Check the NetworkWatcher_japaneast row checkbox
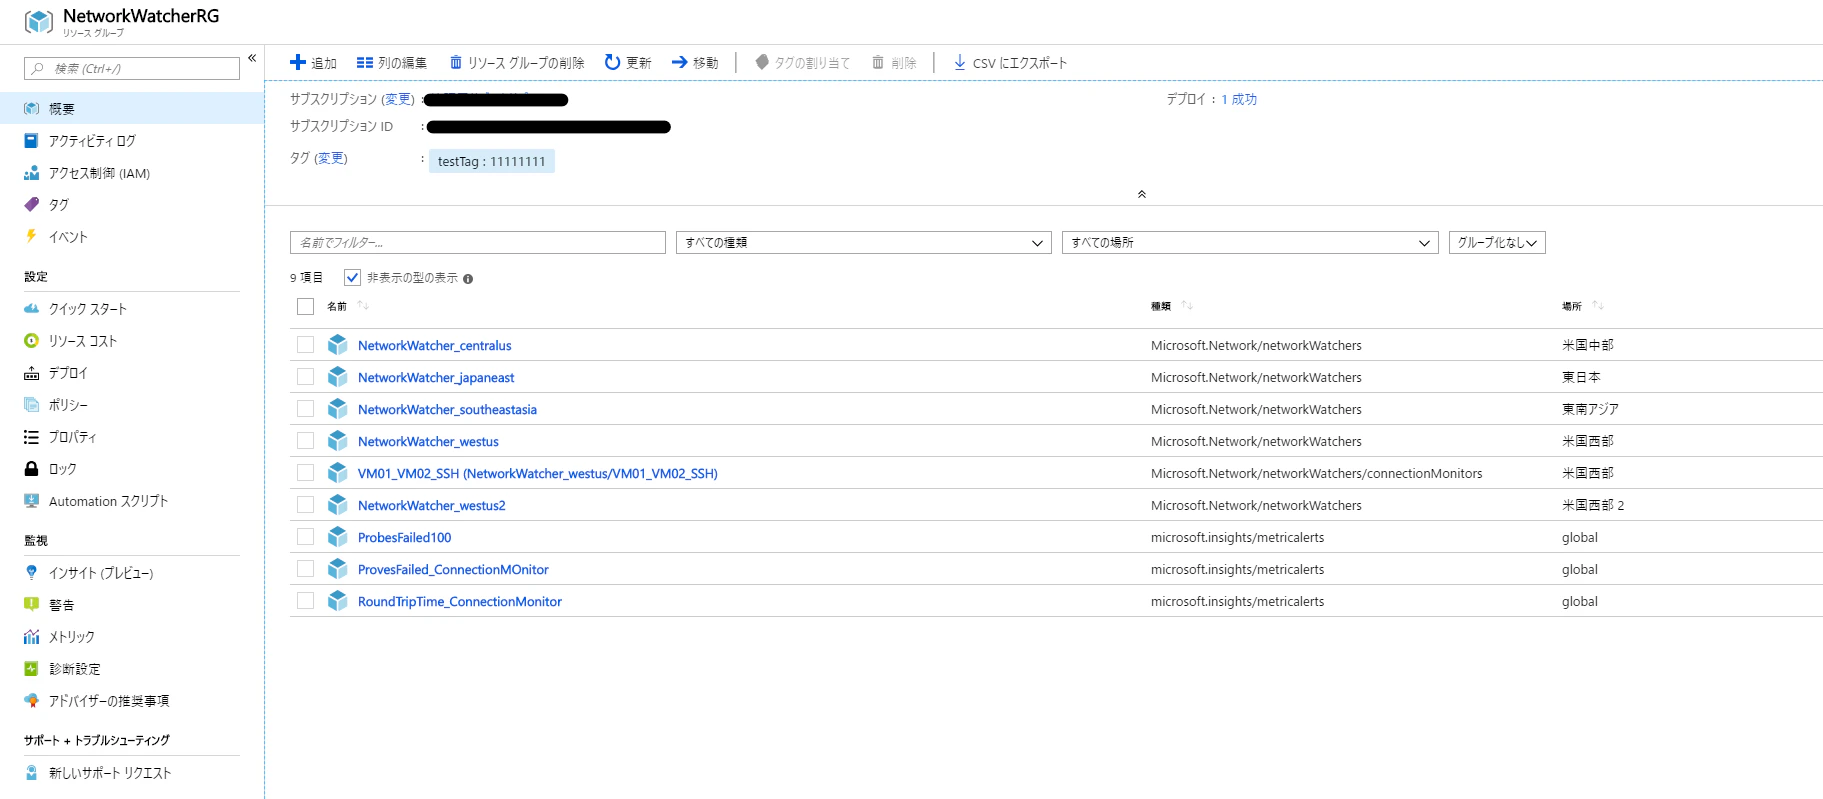The height and width of the screenshot is (799, 1823). [306, 377]
